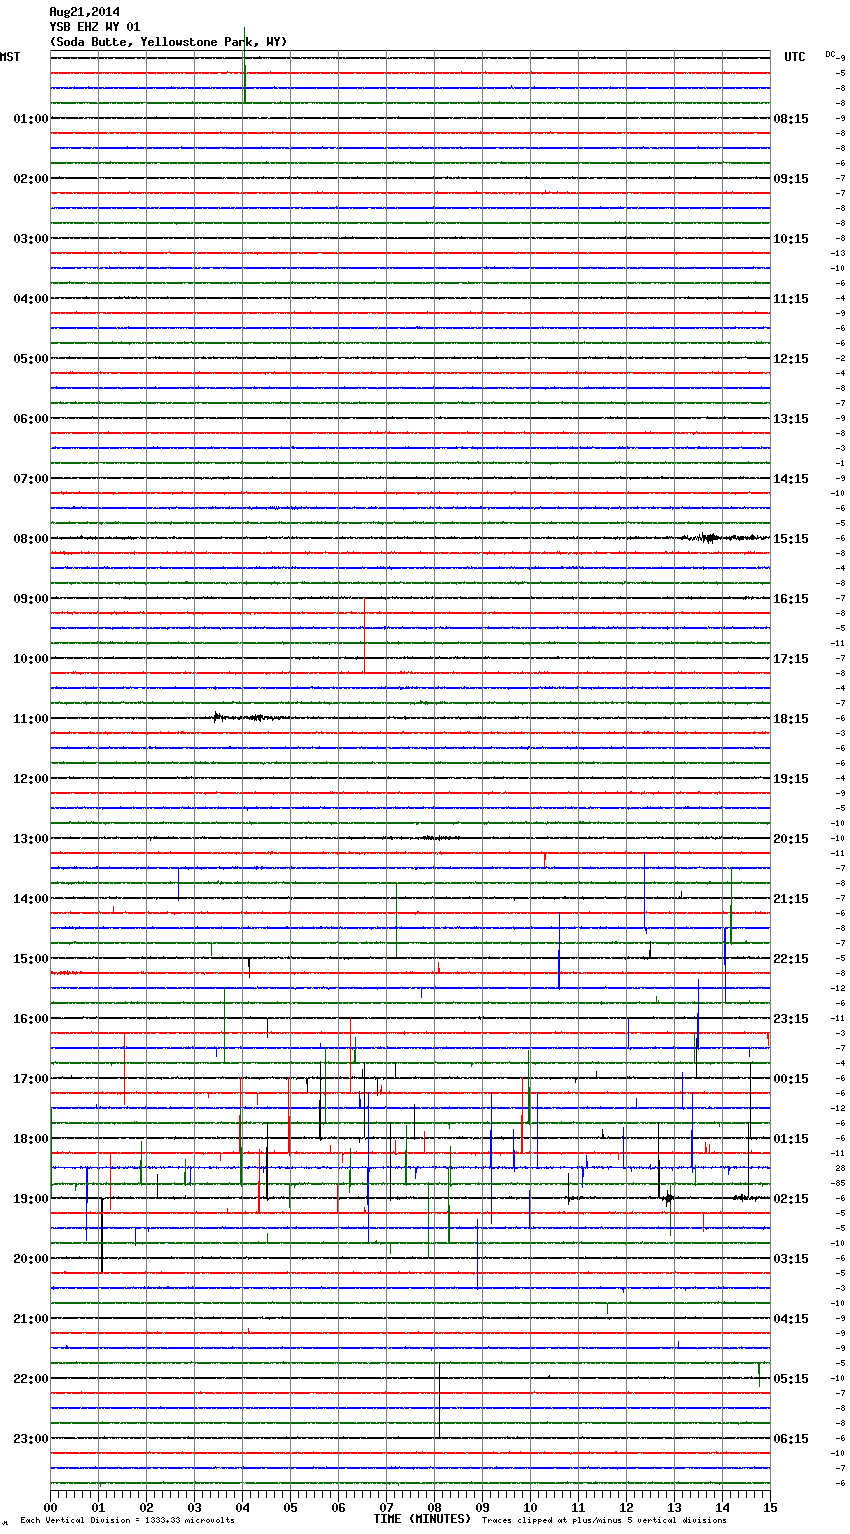This screenshot has width=850, height=1534.
Task: Pick the 19:00 MST time label
Action: [30, 1199]
